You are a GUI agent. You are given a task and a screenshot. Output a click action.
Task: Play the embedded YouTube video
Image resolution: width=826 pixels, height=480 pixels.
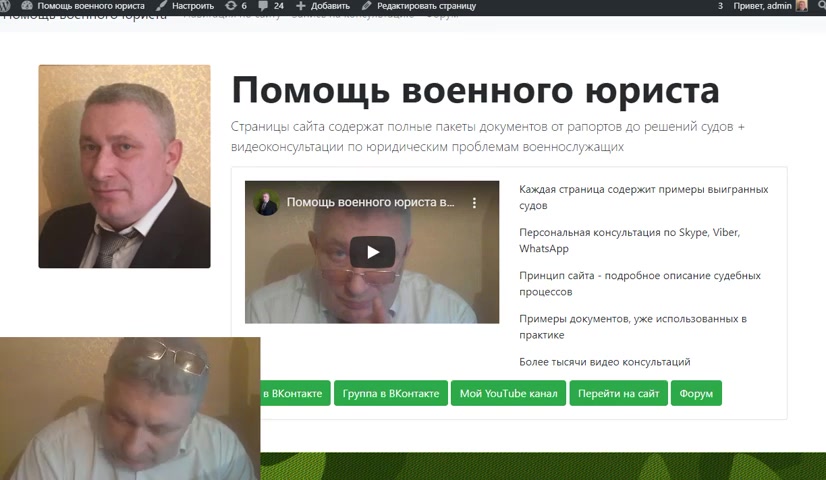pos(372,252)
